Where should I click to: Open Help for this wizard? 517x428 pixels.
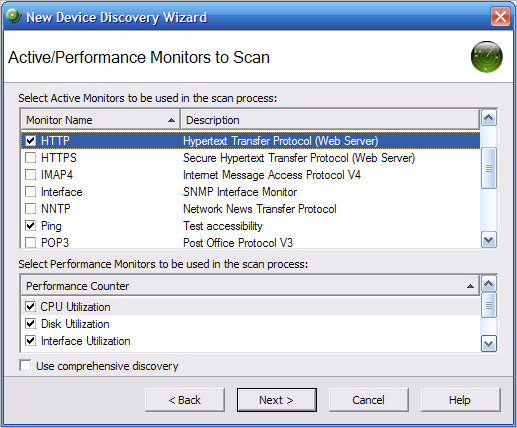pyautogui.click(x=460, y=400)
